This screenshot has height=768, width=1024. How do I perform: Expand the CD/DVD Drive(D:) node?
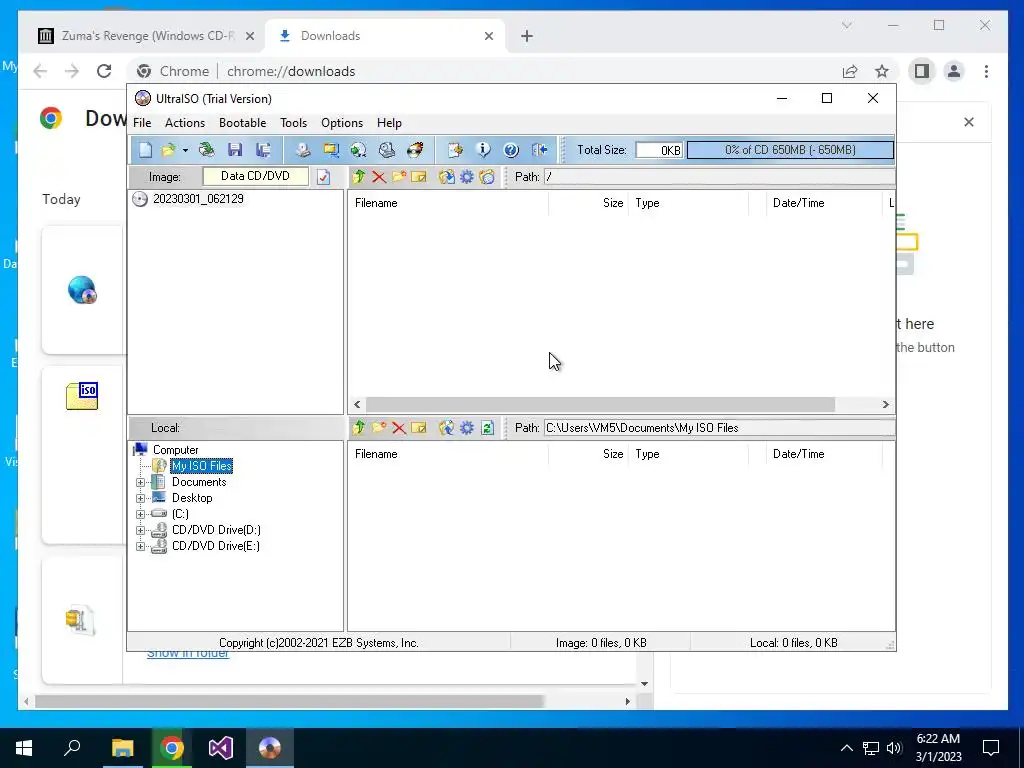point(140,530)
